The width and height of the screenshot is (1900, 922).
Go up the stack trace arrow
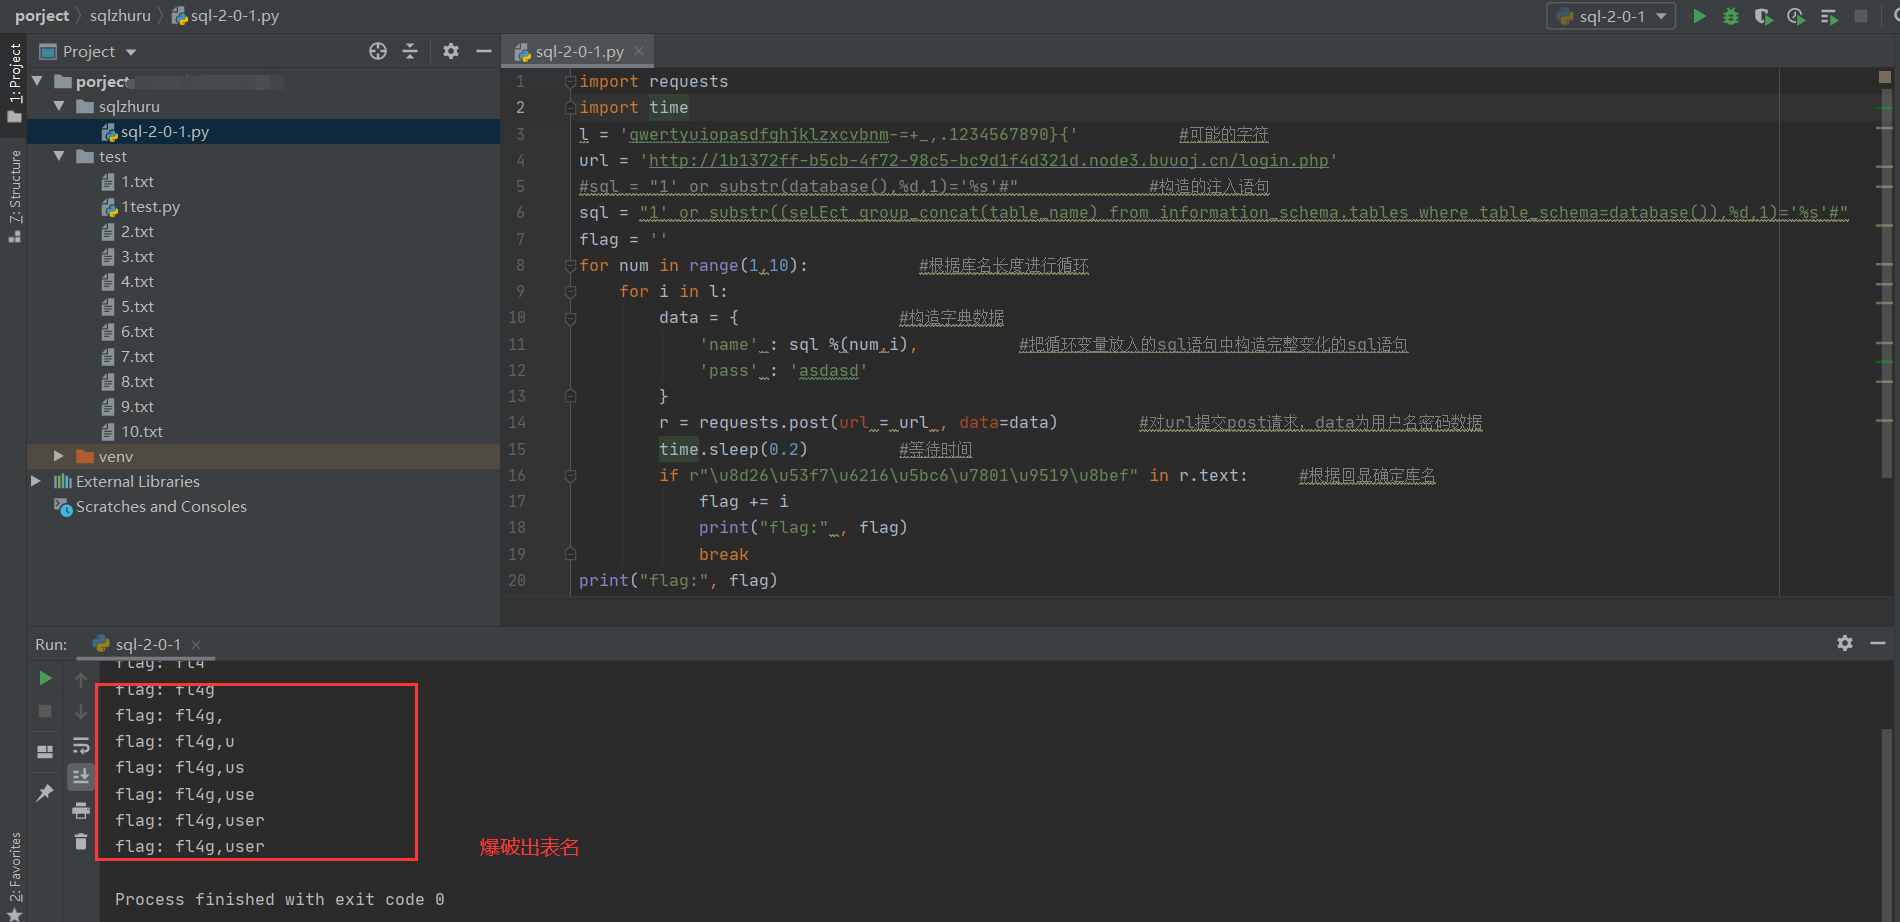[x=81, y=679]
